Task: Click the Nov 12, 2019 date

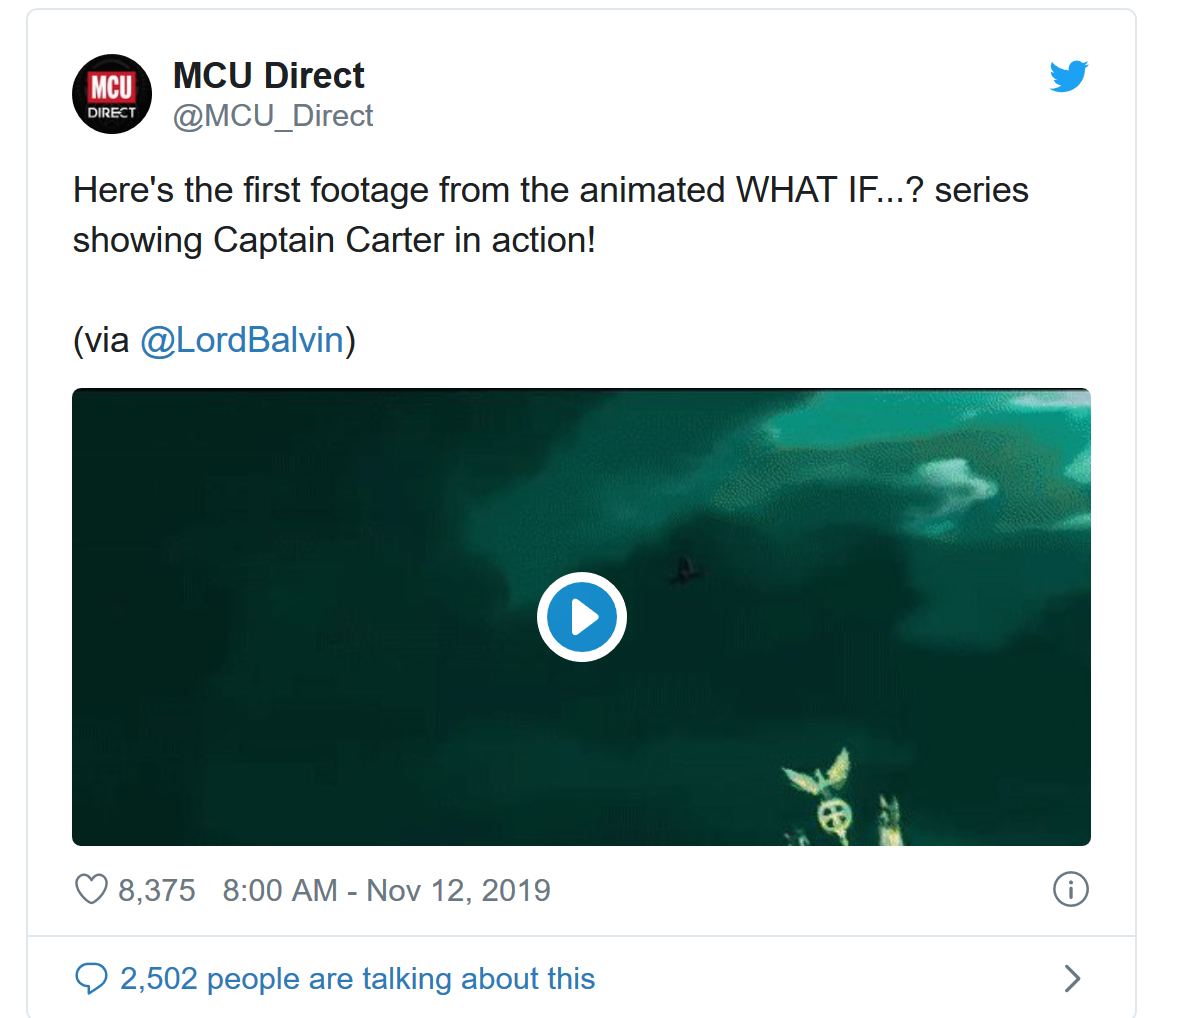Action: click(x=458, y=890)
